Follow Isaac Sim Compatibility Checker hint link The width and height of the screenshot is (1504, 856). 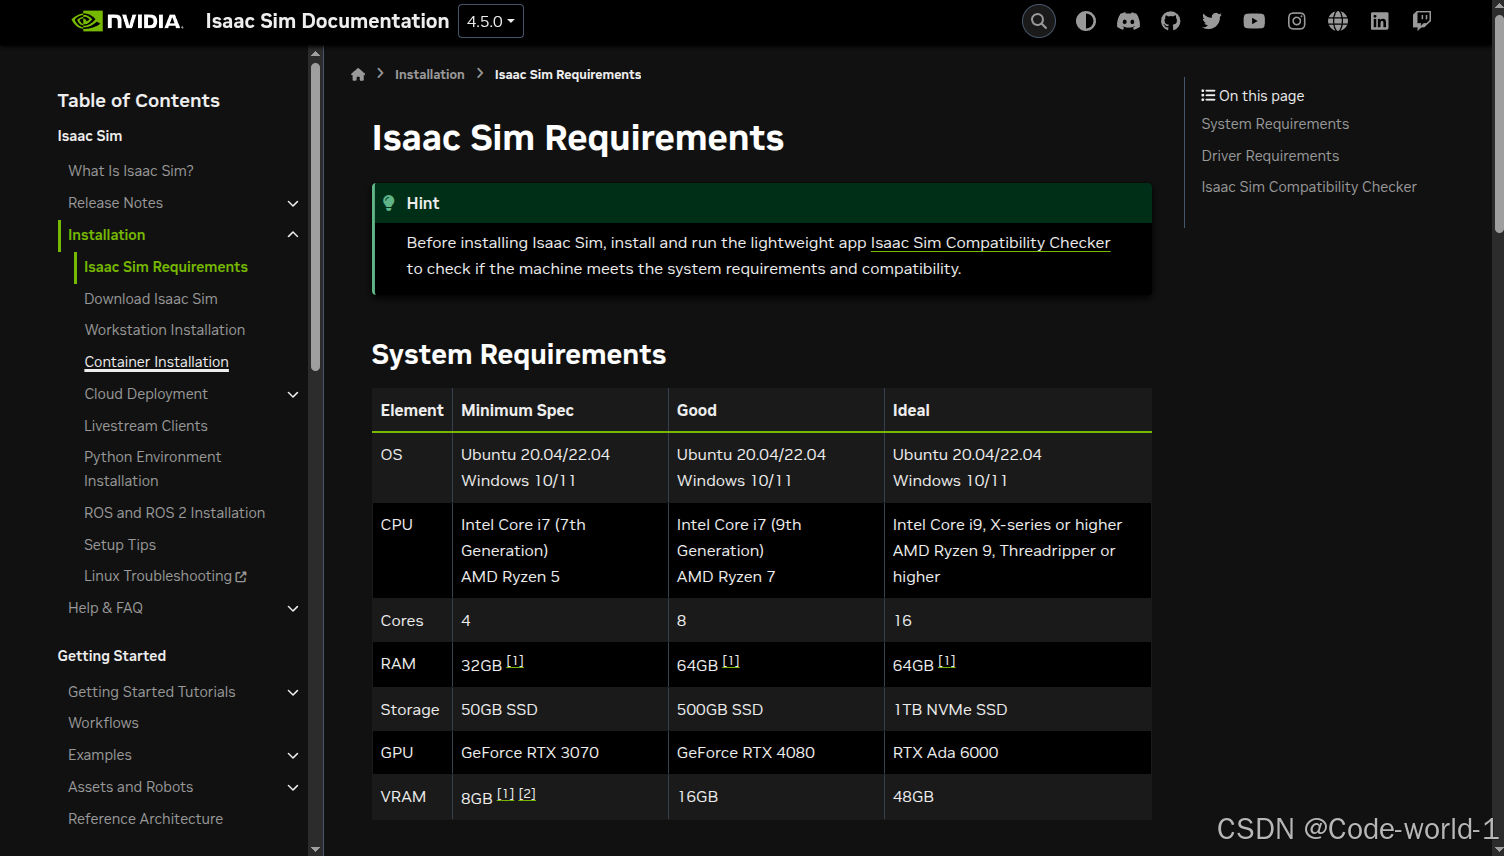point(990,243)
